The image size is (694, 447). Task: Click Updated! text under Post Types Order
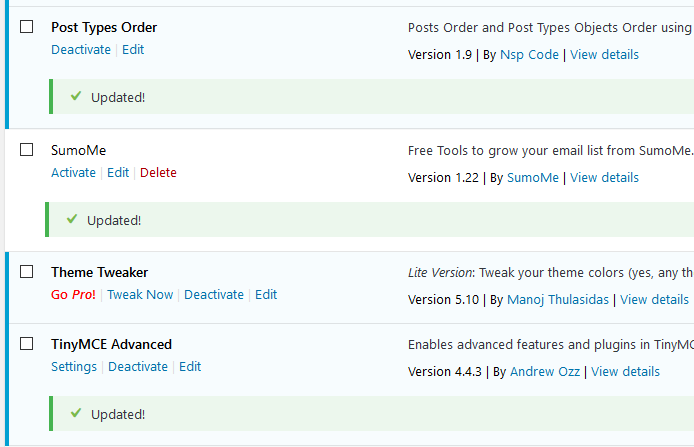118,97
